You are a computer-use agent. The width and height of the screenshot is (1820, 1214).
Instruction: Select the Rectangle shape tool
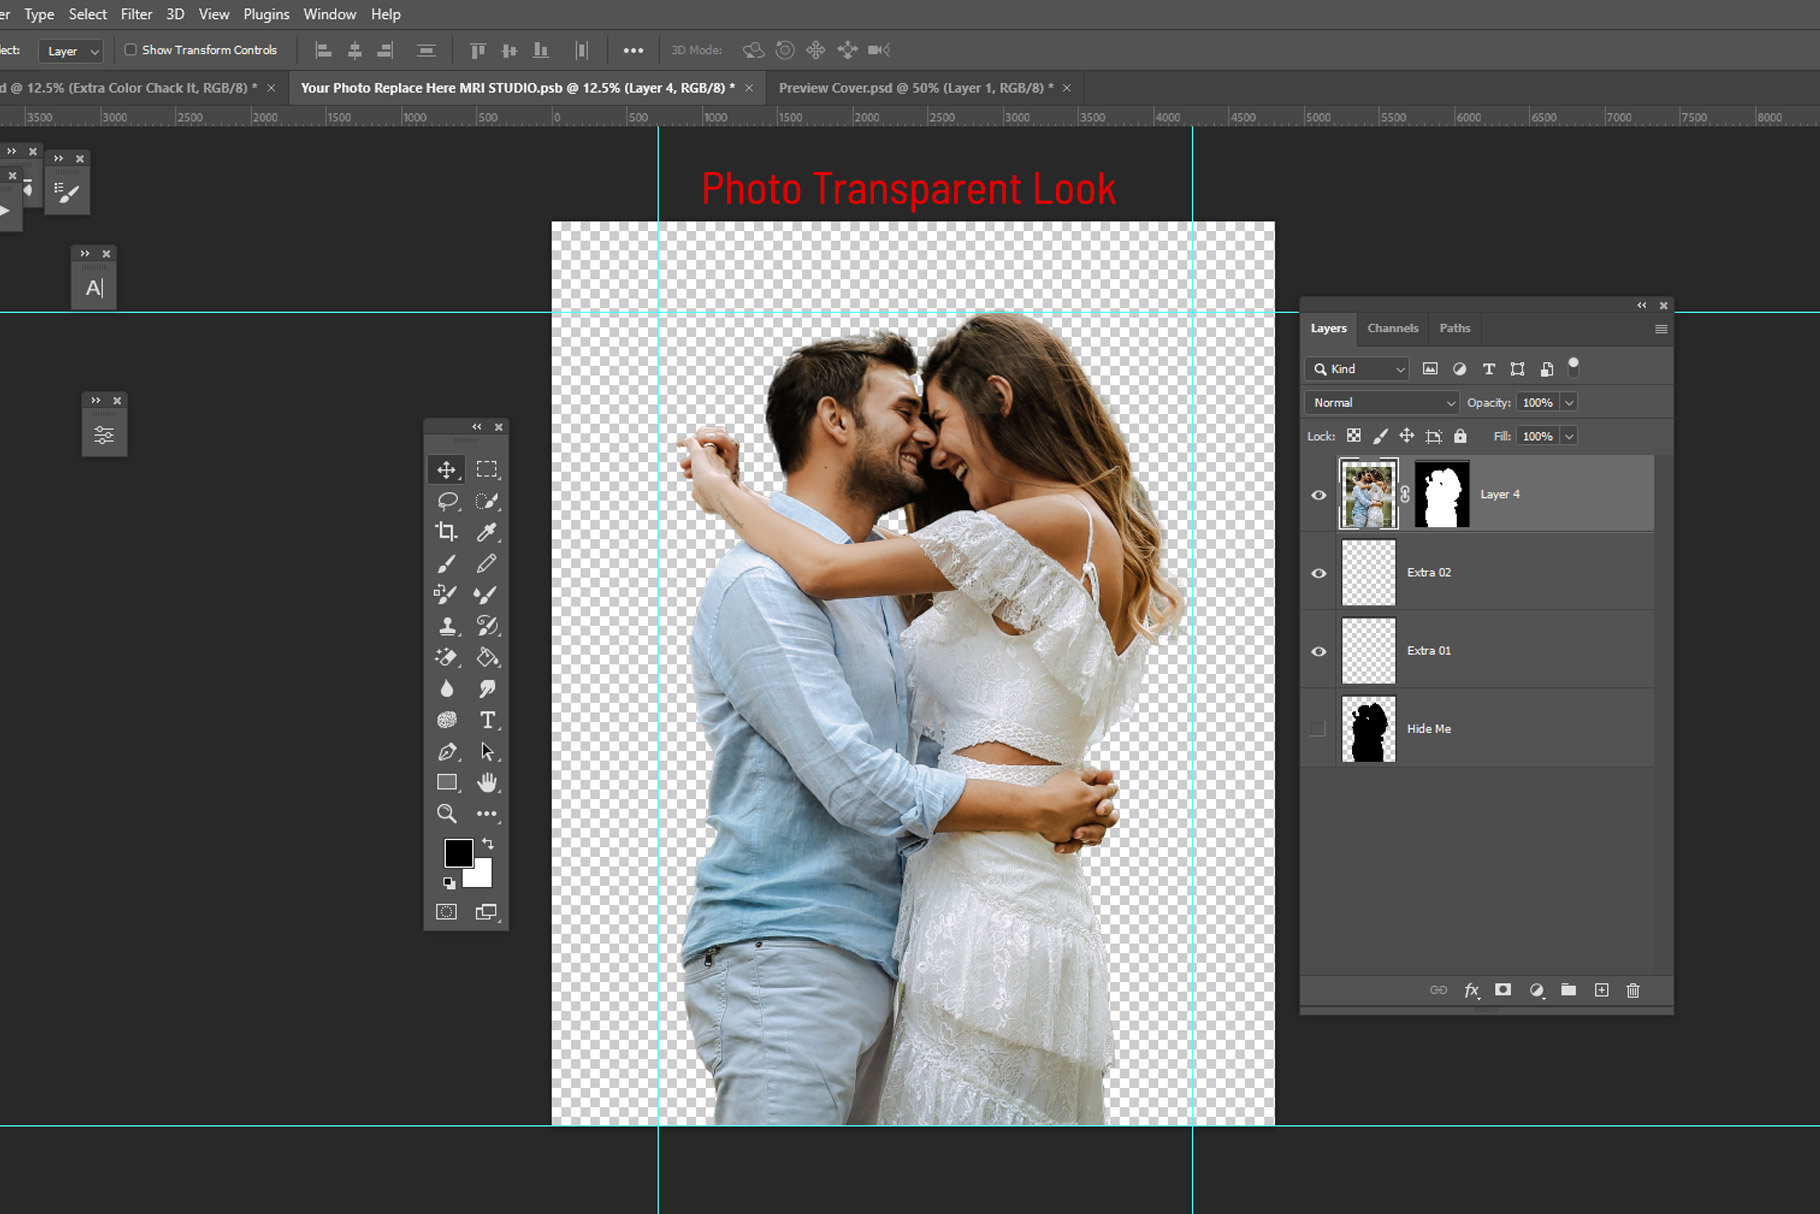446,783
